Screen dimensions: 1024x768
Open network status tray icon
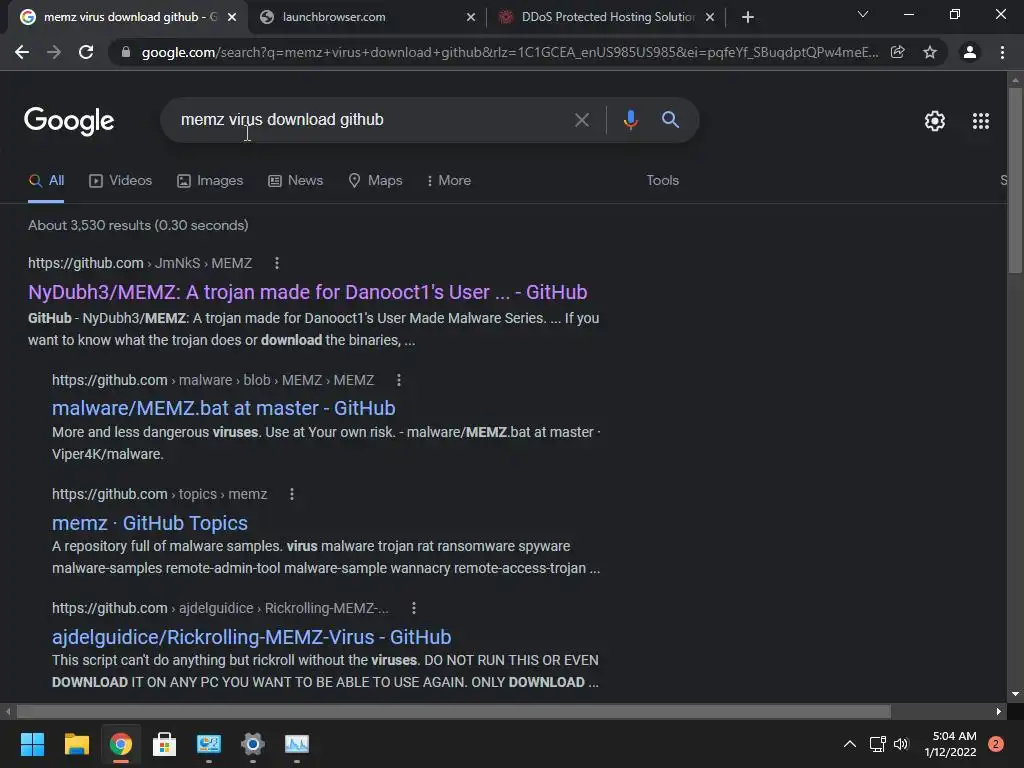coord(877,744)
